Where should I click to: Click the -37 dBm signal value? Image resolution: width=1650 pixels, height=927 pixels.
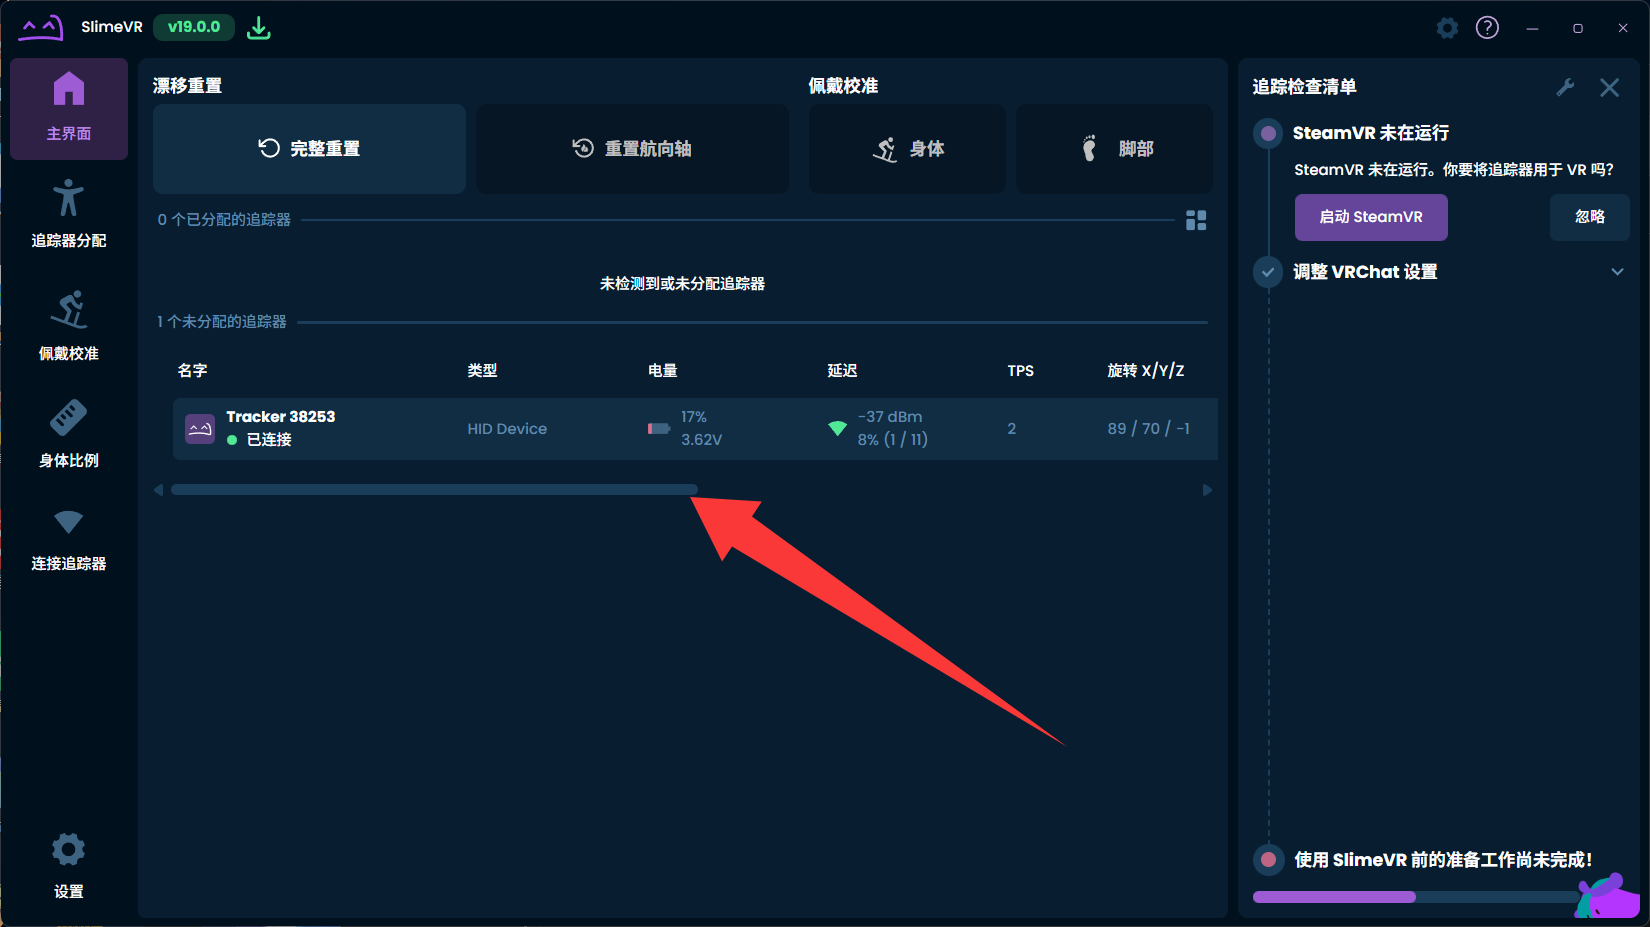point(890,417)
